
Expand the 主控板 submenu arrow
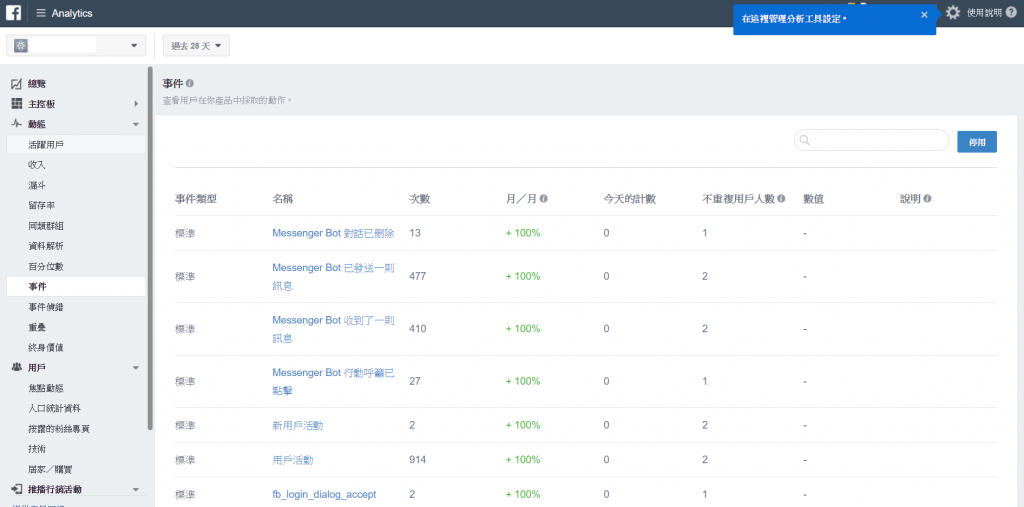click(x=136, y=104)
